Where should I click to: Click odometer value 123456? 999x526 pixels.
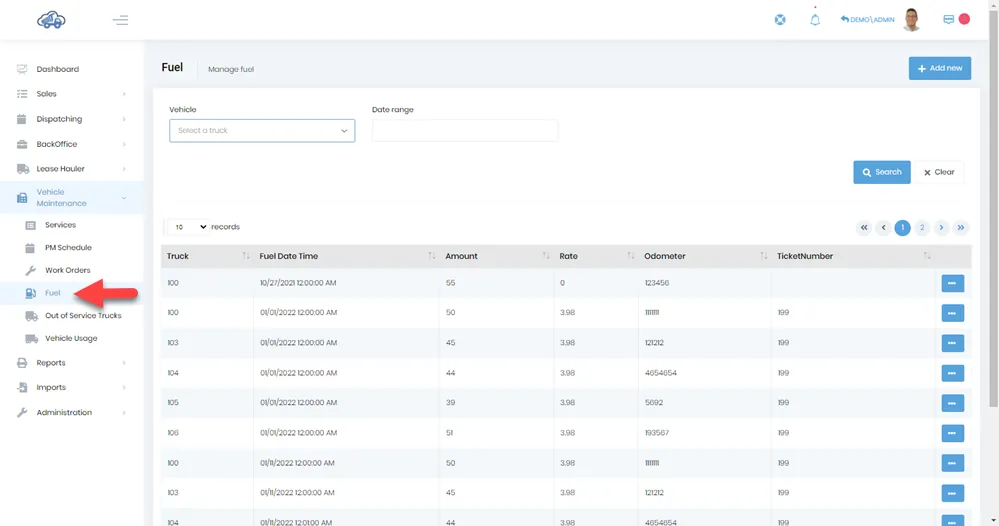coord(656,283)
